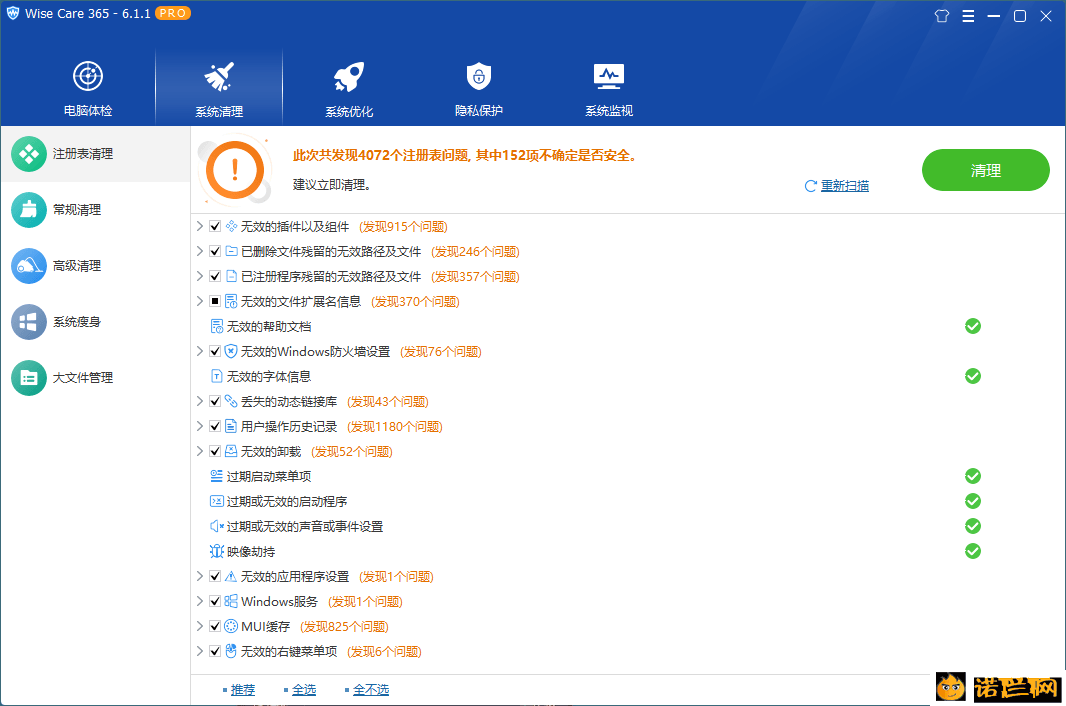Click the 全不选 deselect all link
The width and height of the screenshot is (1066, 706).
371,690
